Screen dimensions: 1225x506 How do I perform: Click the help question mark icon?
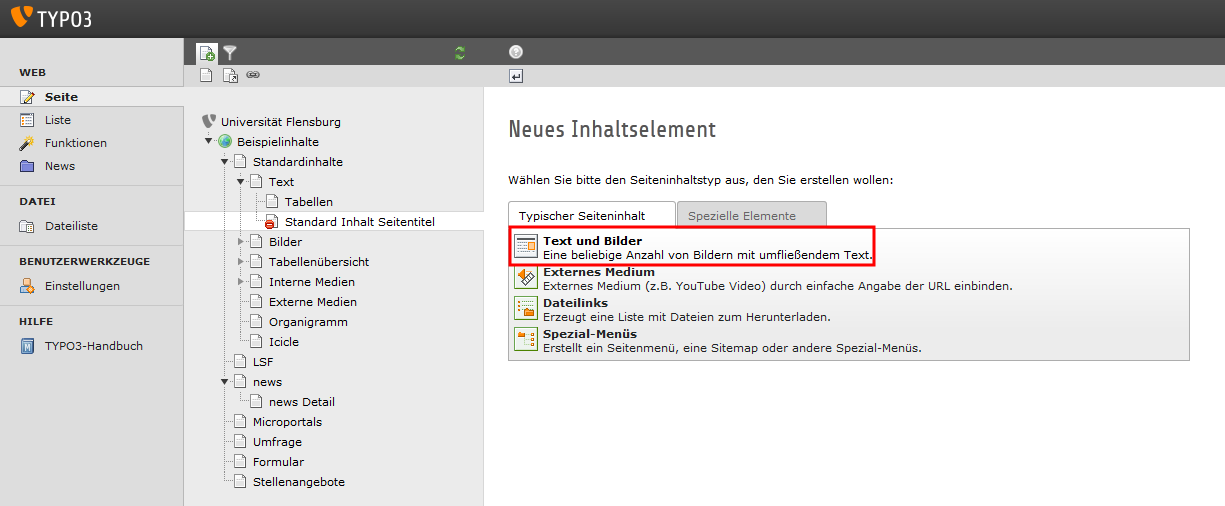click(516, 53)
